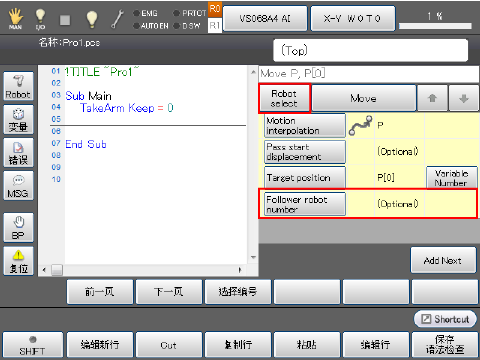This screenshot has width=480, height=360.
Task: Click line number 10 in editor
Action: coord(56,179)
